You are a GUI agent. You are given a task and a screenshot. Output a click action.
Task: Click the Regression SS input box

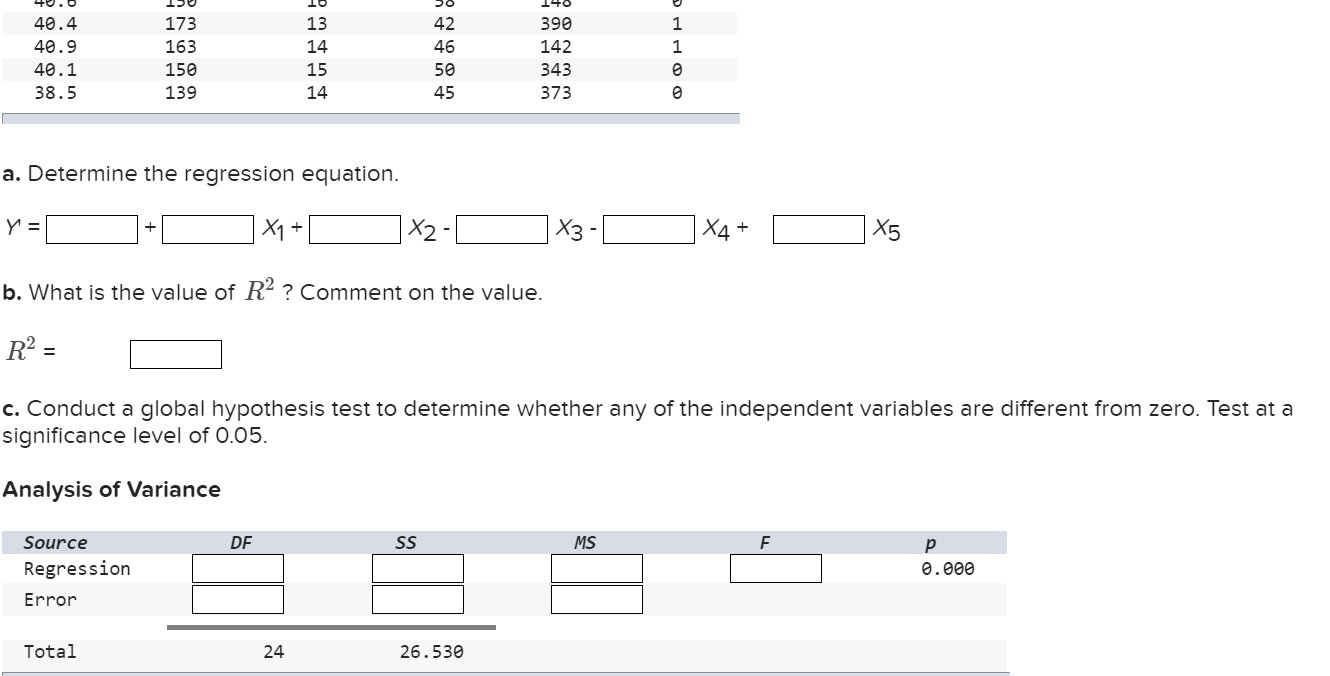point(417,568)
